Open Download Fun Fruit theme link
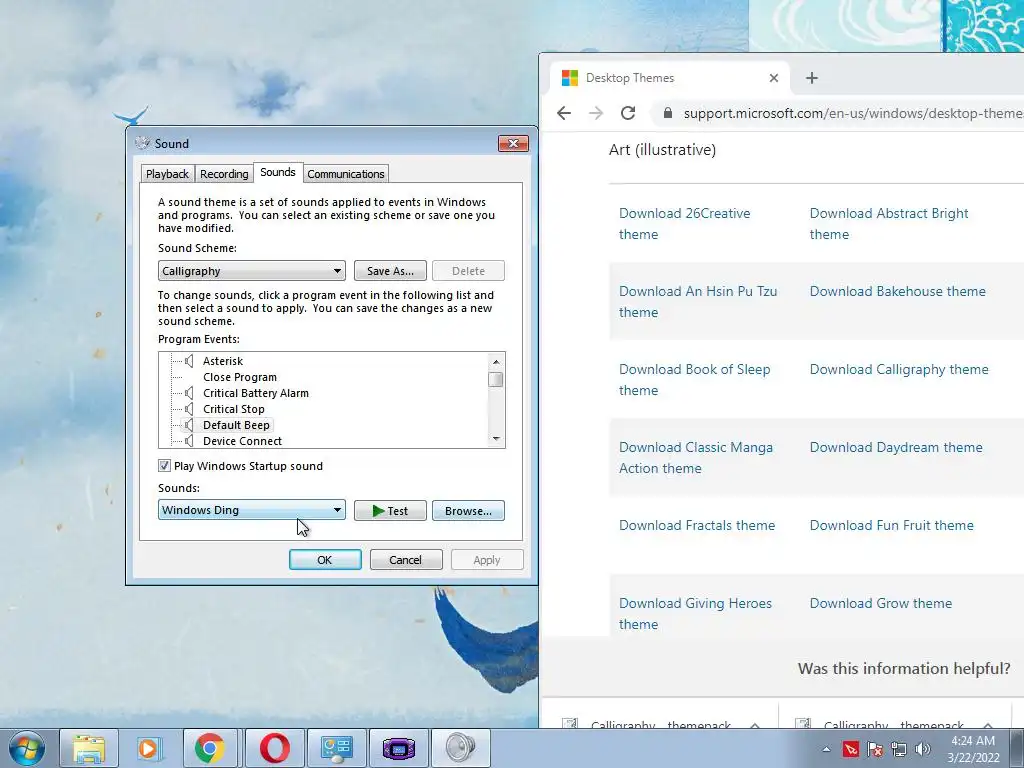 point(891,525)
